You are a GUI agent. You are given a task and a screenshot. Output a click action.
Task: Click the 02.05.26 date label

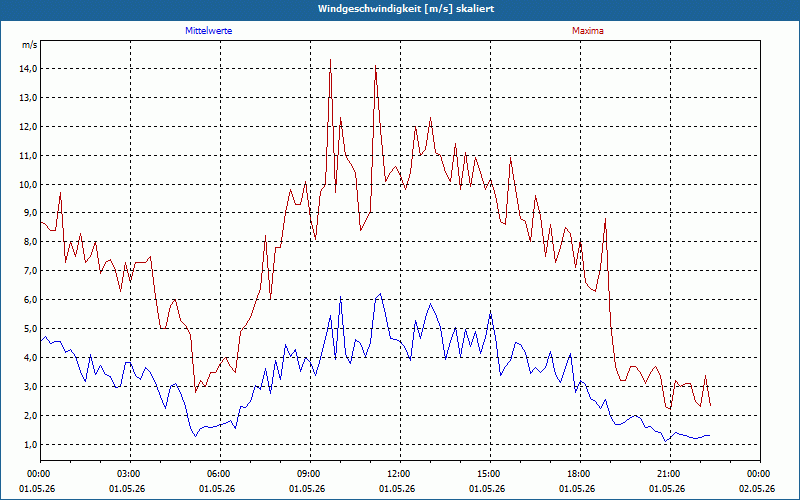(757, 488)
